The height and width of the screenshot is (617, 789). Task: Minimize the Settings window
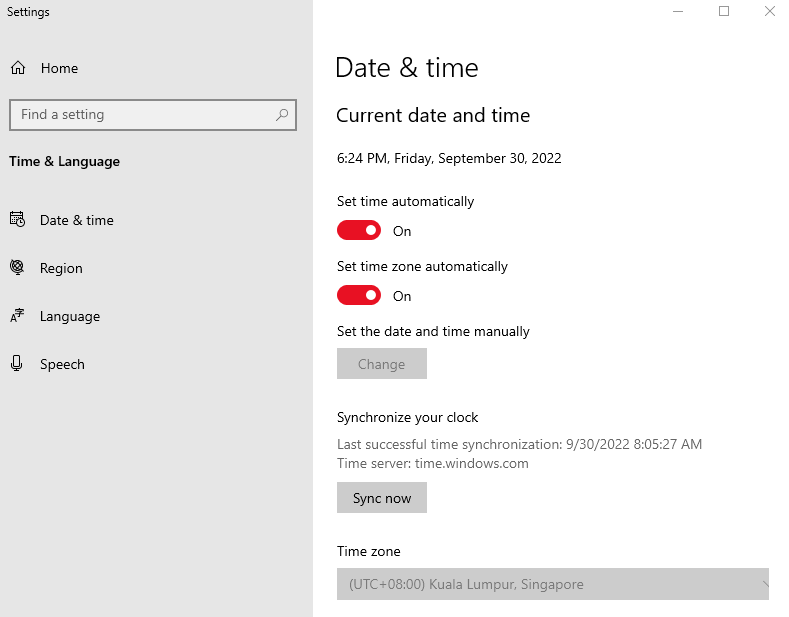[x=678, y=11]
